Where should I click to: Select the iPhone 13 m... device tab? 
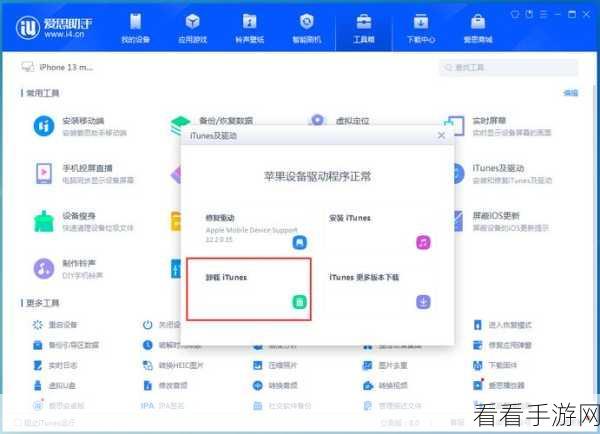[57, 67]
